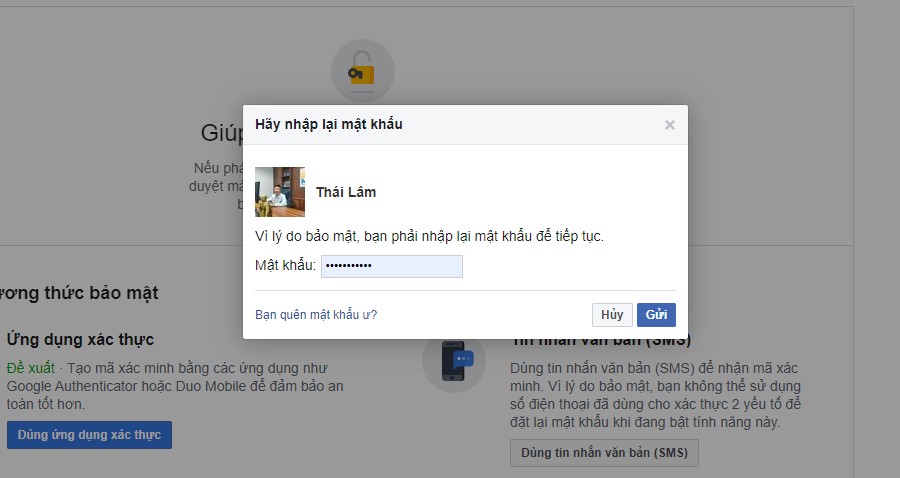Click the 'Vì lý do bảo mật' message text

(x=429, y=236)
